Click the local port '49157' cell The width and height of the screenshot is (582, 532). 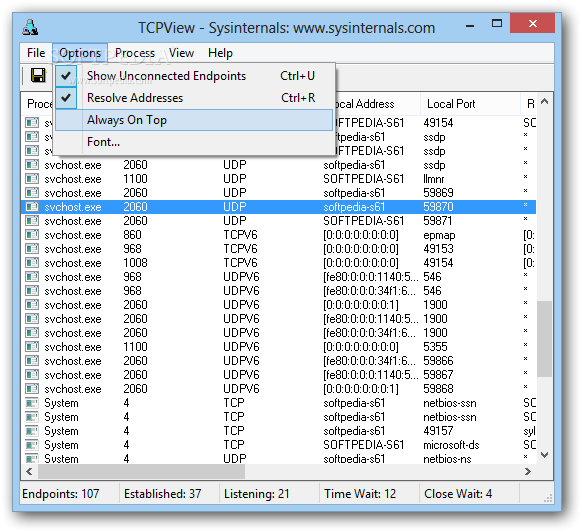pos(438,431)
